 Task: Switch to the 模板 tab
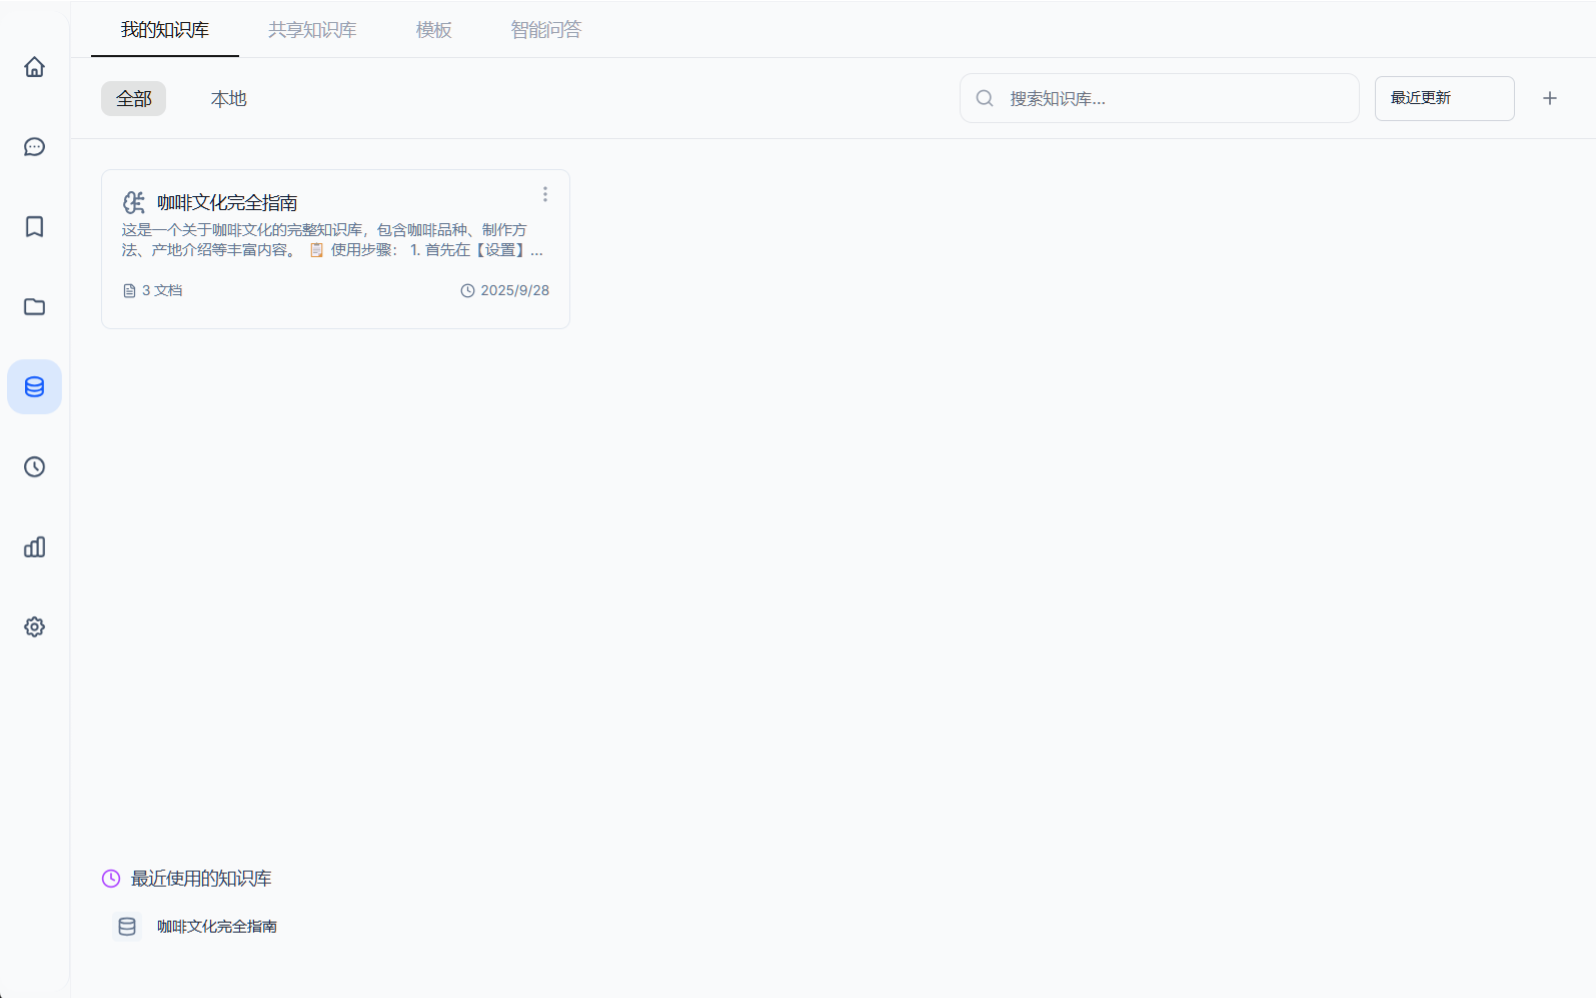[x=433, y=30]
